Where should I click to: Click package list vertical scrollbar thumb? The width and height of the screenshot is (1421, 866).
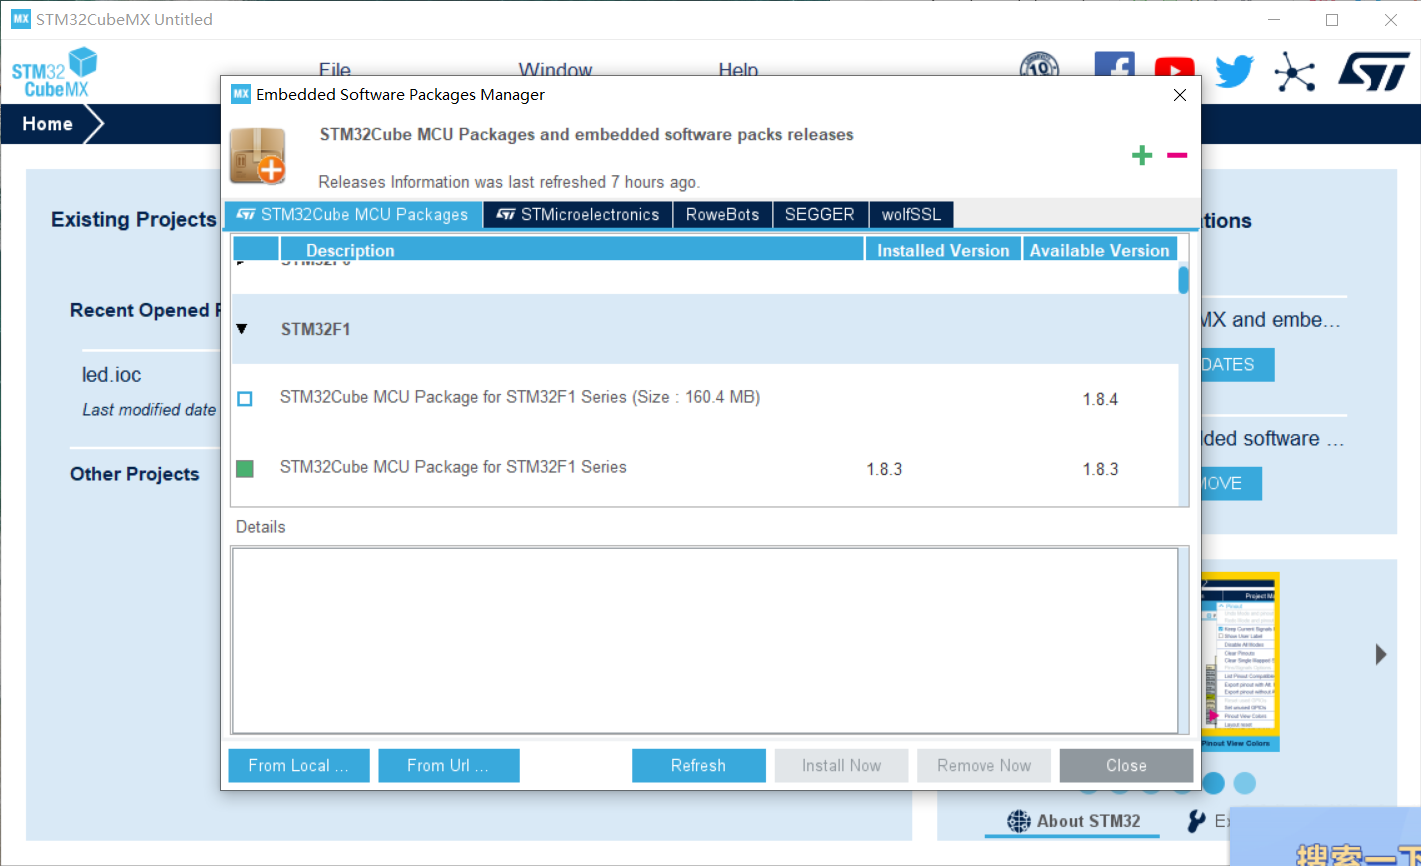(1183, 279)
